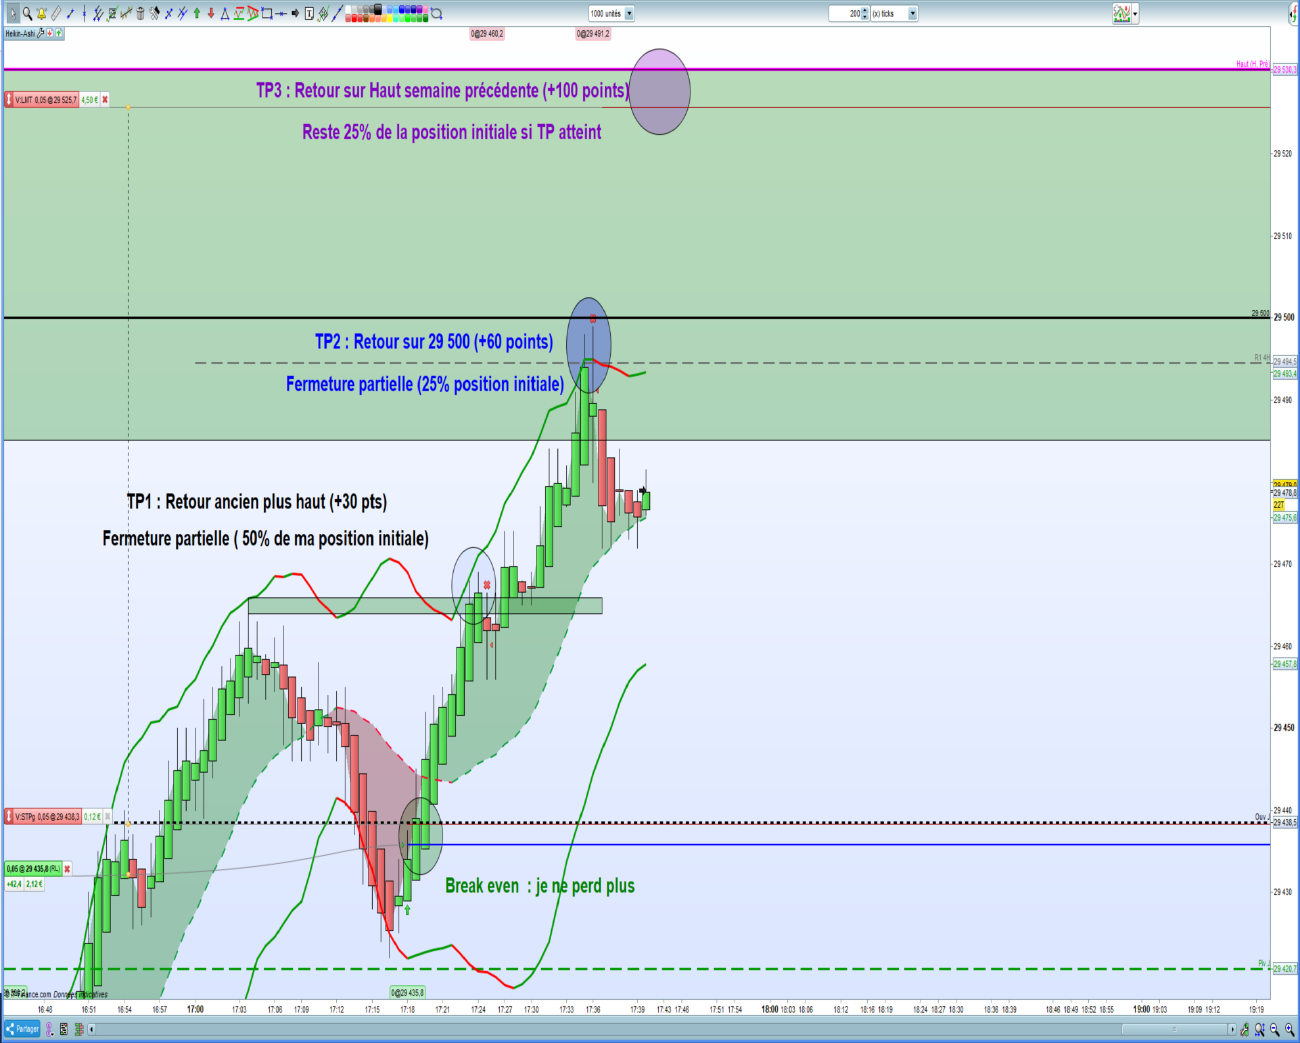
Task: Click the 0@29 460,2 trade marker
Action: coord(487,34)
